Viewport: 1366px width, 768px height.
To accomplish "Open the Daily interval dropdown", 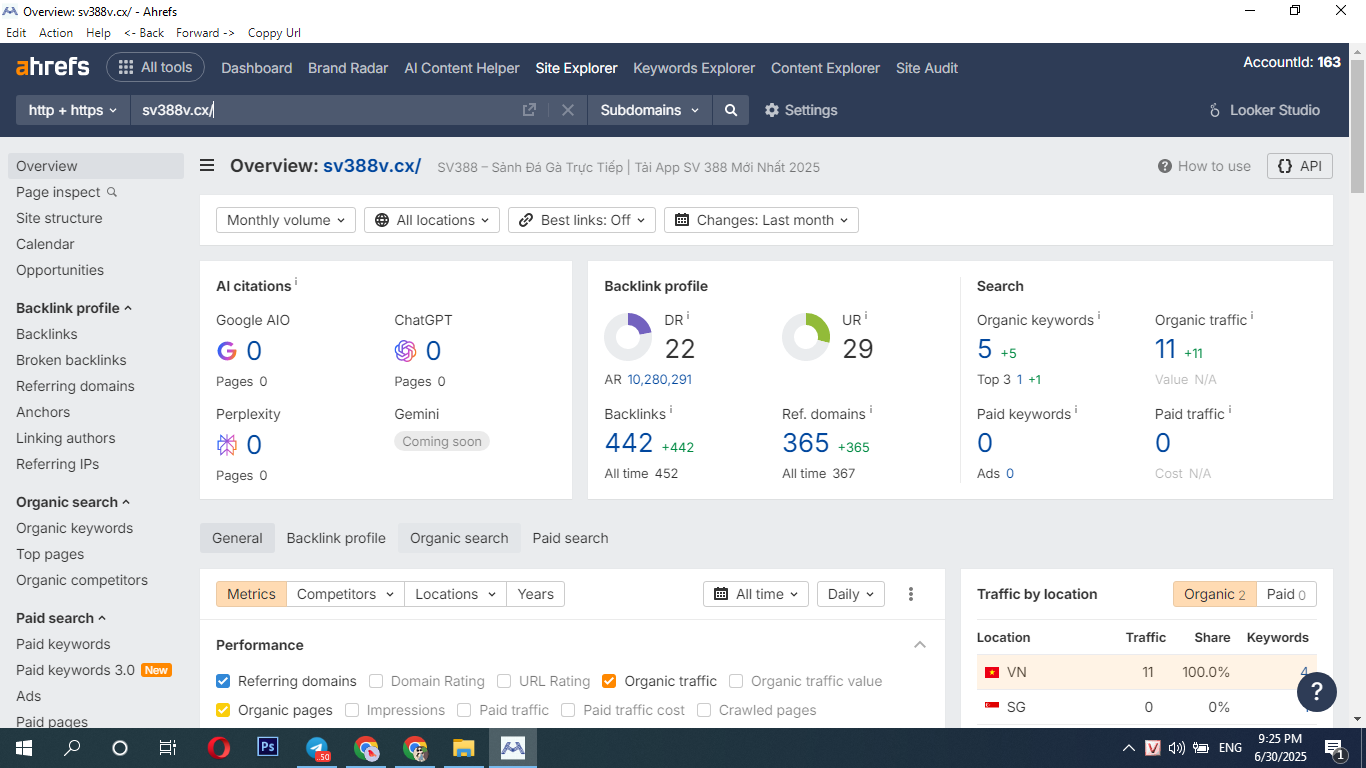I will (x=851, y=594).
